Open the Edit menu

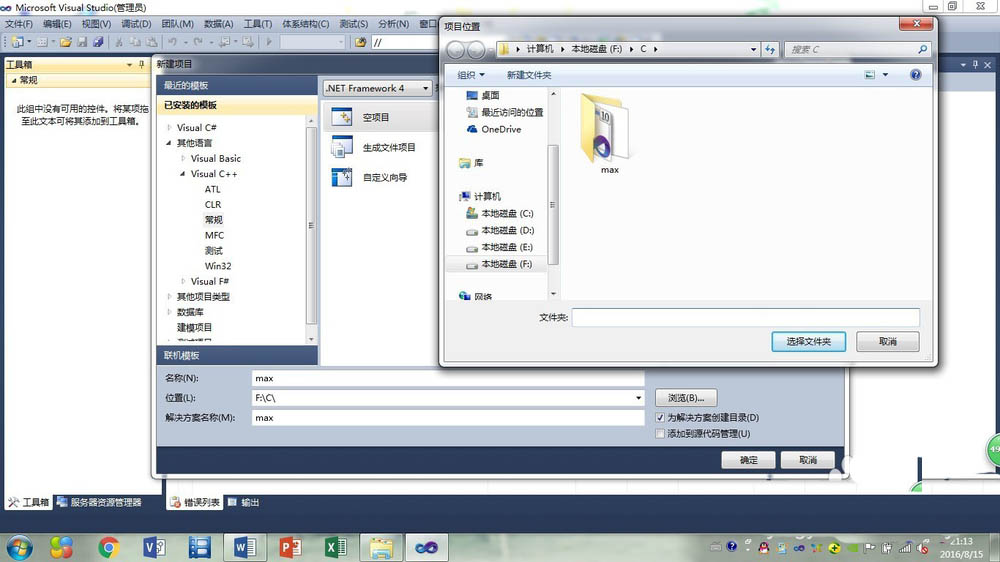(x=57, y=24)
